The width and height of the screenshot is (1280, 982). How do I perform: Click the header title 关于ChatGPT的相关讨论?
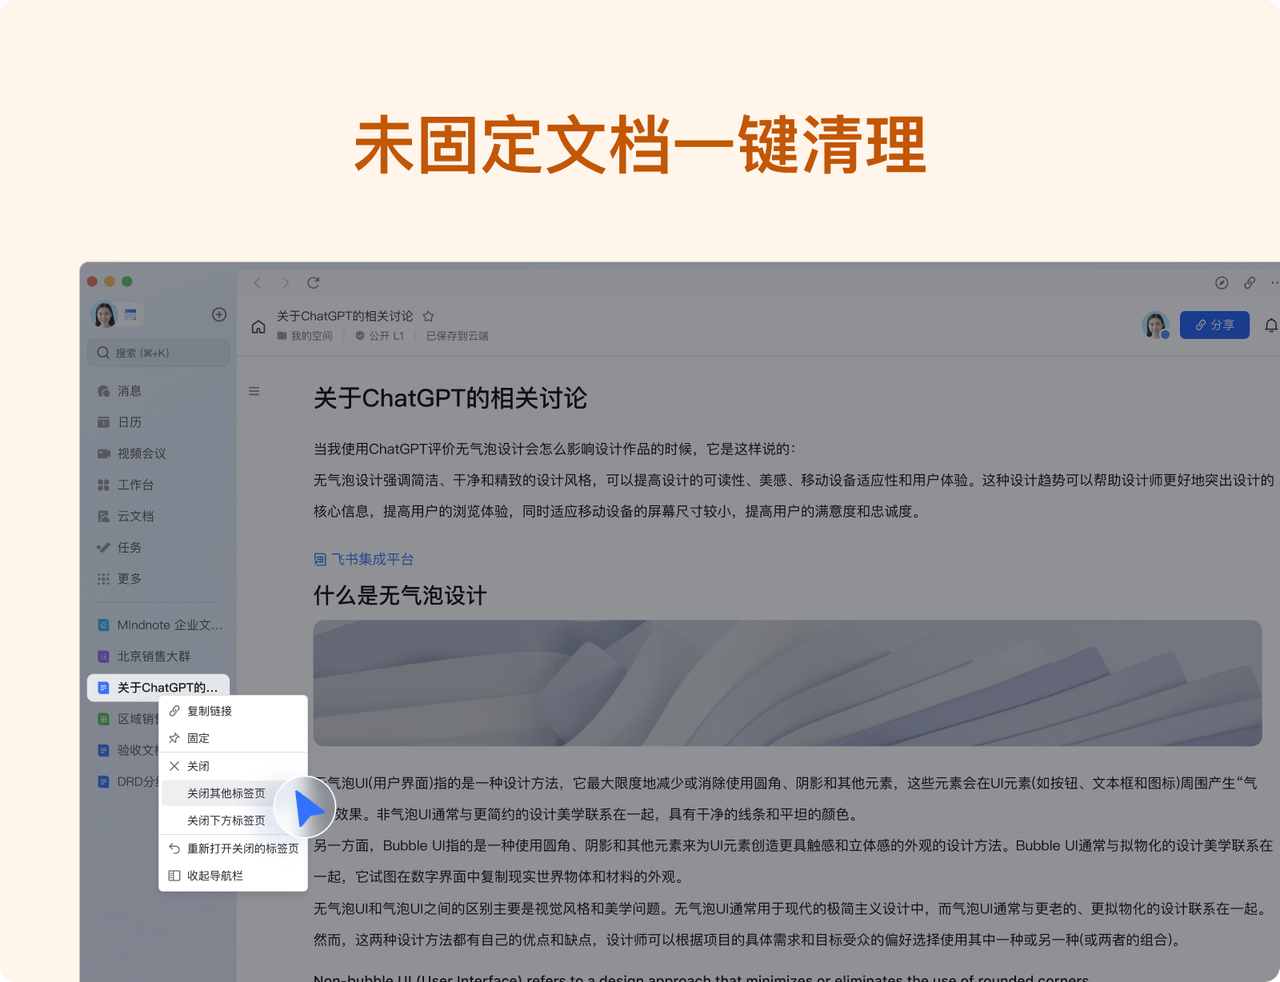tap(345, 316)
